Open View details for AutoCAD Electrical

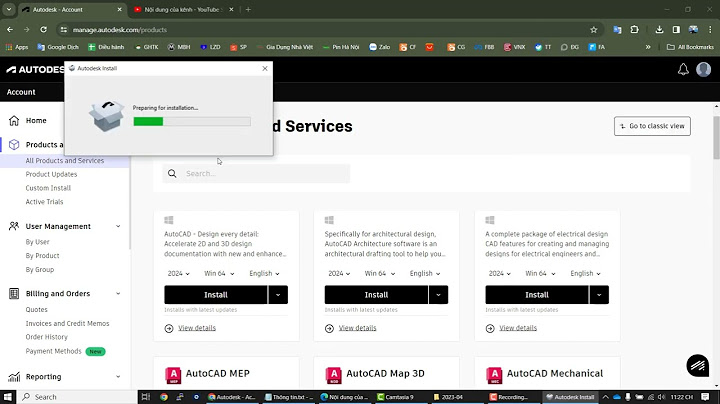click(x=518, y=328)
